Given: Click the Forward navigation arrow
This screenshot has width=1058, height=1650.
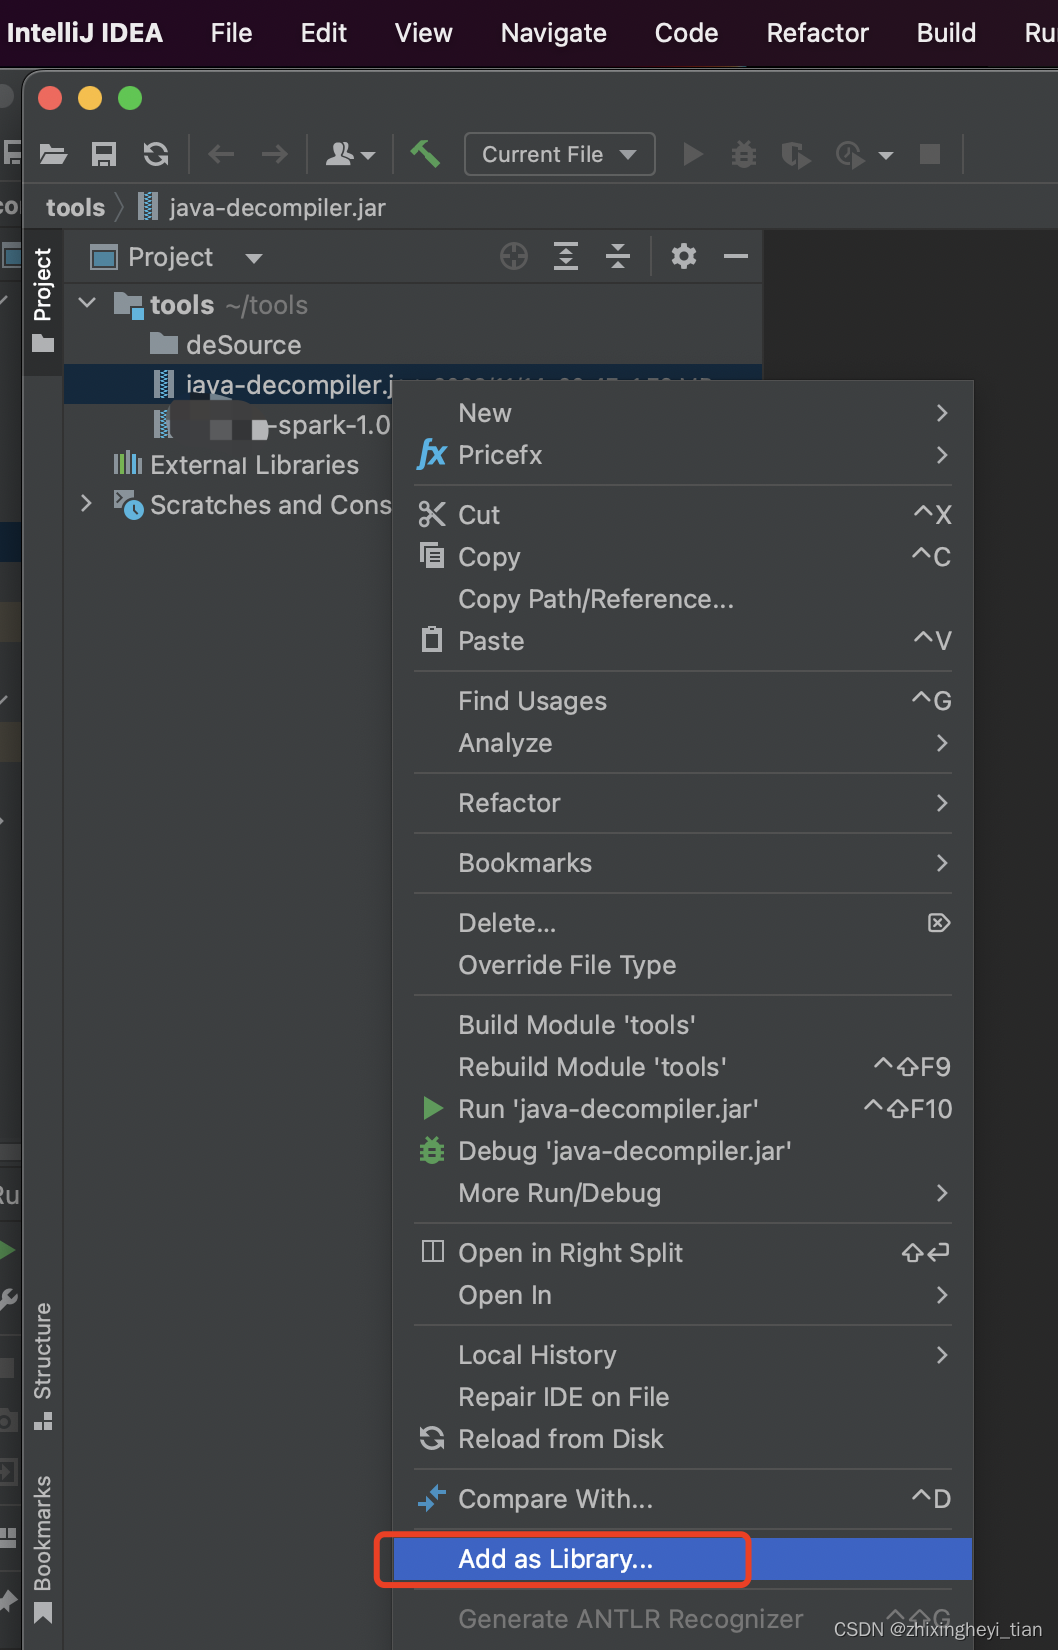Looking at the screenshot, I should 274,154.
